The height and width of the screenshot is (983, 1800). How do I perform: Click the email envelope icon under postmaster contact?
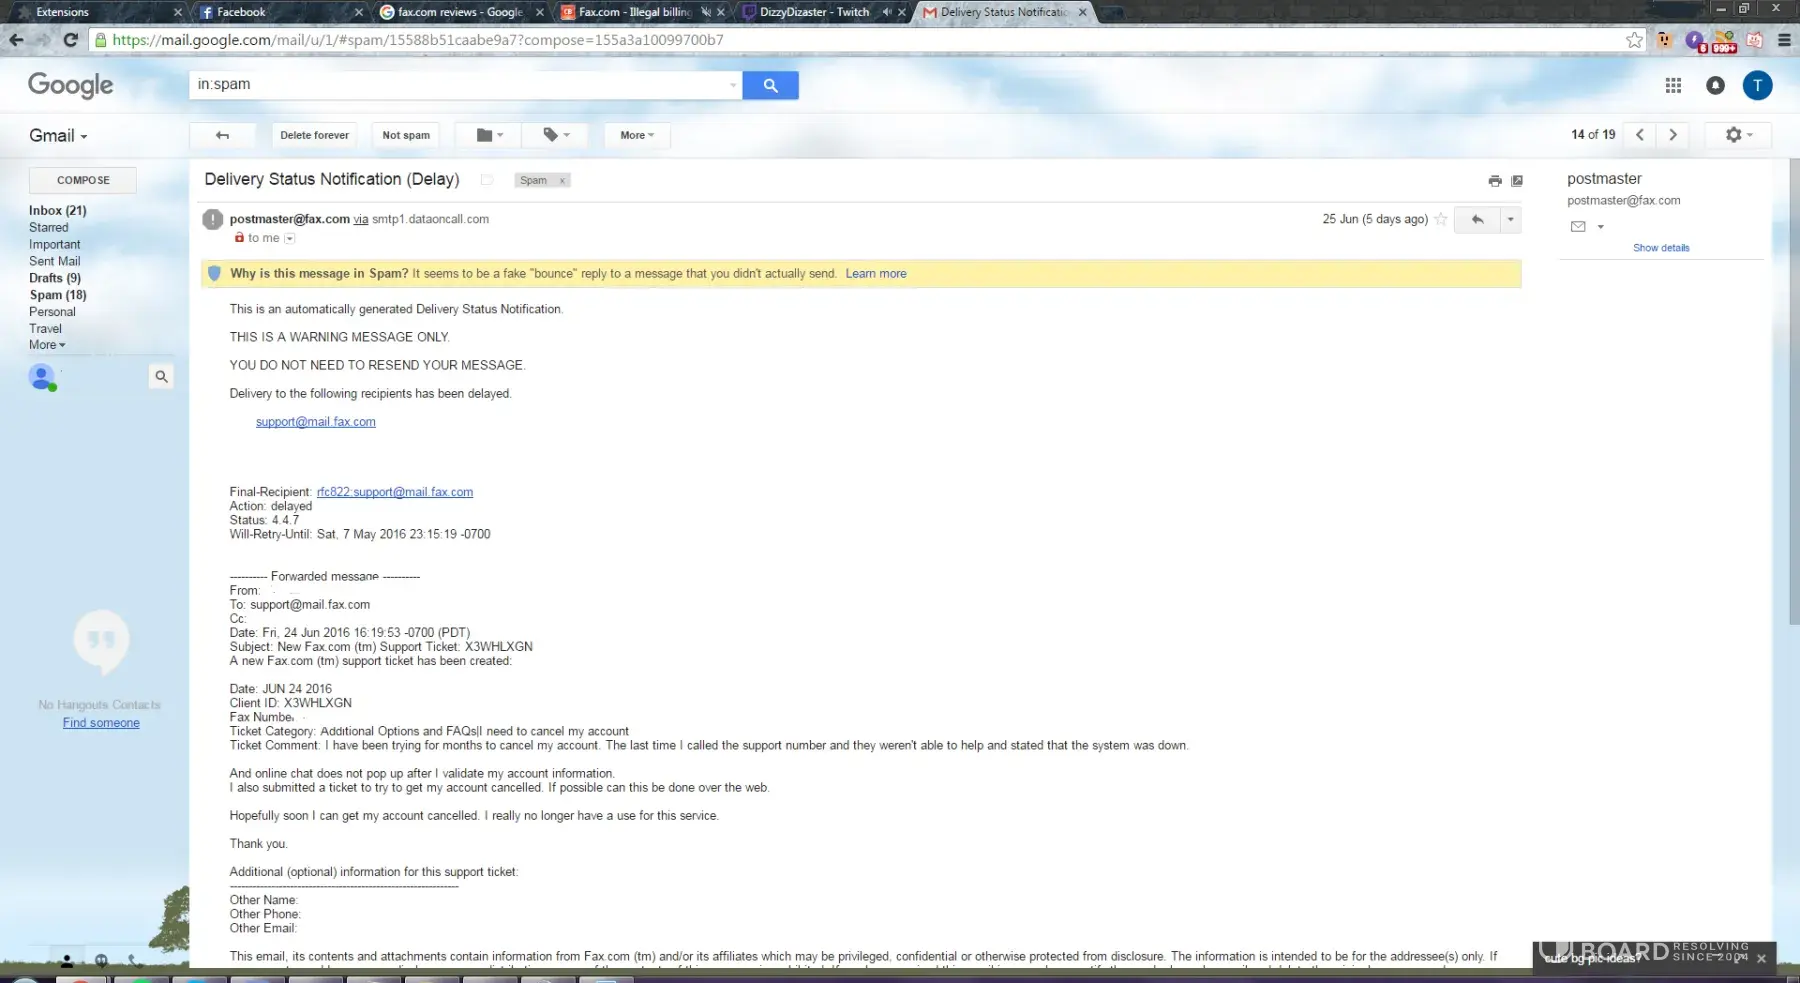click(x=1578, y=227)
